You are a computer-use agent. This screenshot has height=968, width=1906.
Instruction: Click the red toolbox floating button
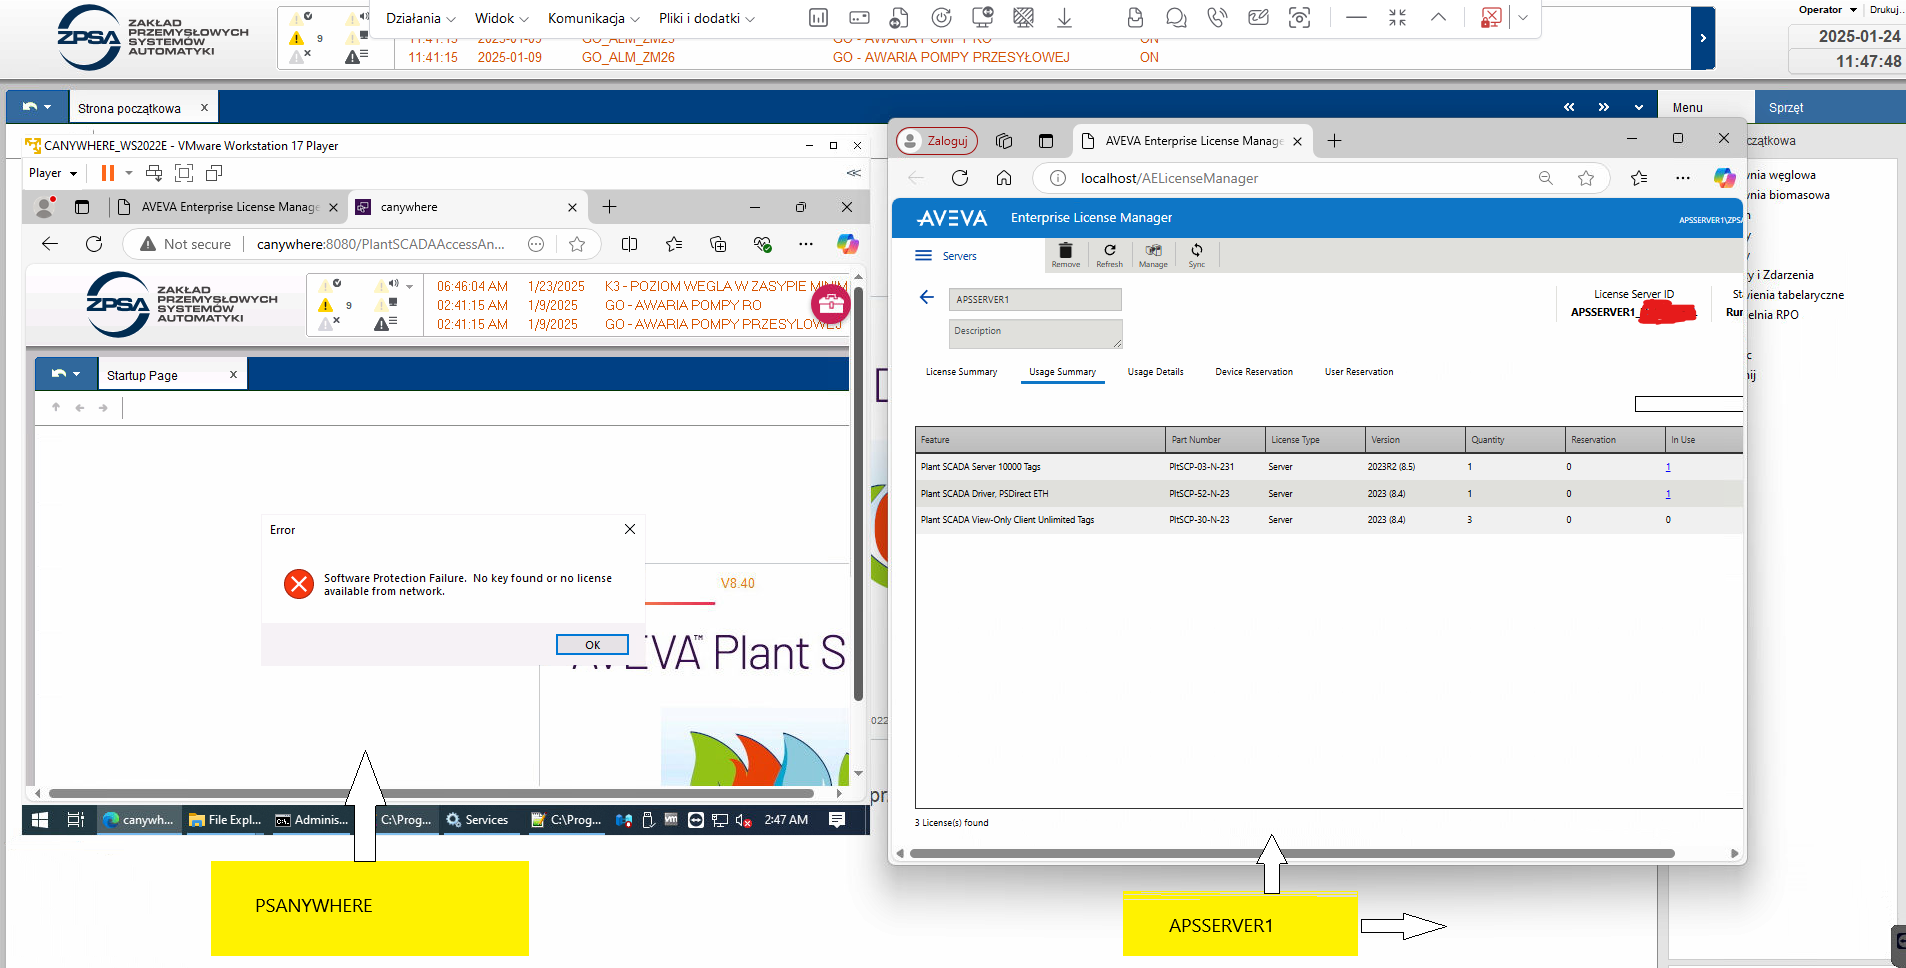(830, 304)
